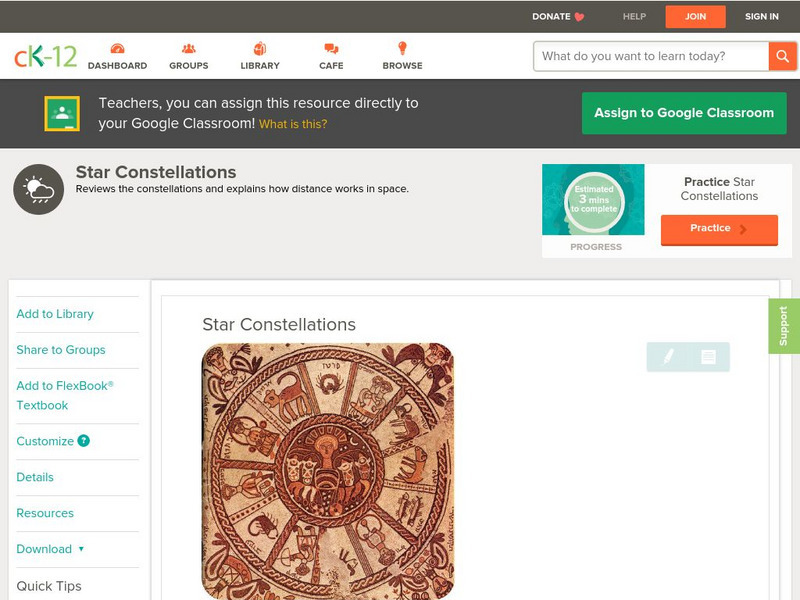
Task: Click the pencil highlight tool icon
Action: click(668, 356)
